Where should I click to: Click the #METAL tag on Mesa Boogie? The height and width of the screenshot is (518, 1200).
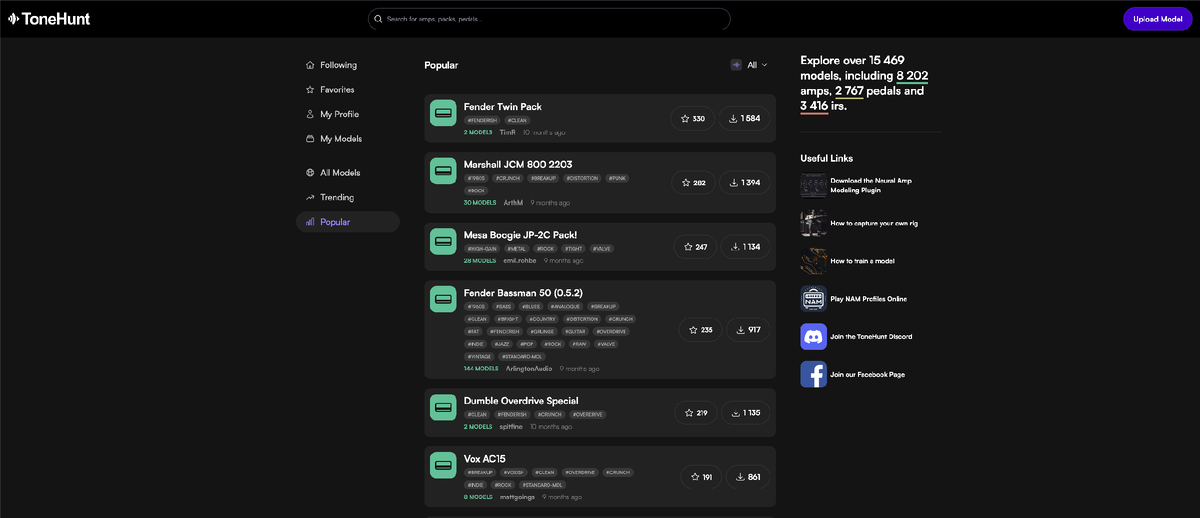[x=516, y=248]
